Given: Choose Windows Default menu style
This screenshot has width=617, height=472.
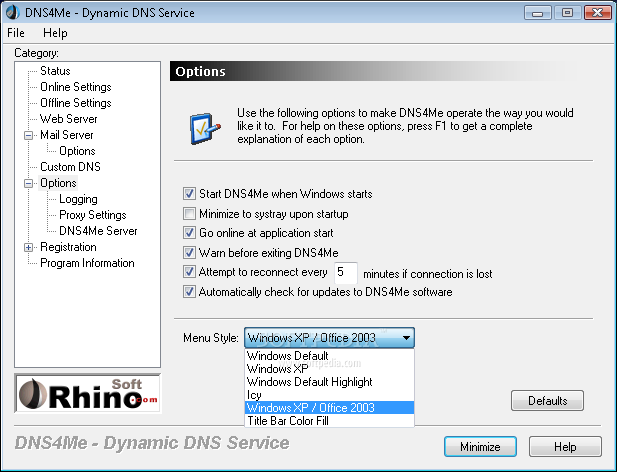Looking at the screenshot, I should pyautogui.click(x=329, y=356).
